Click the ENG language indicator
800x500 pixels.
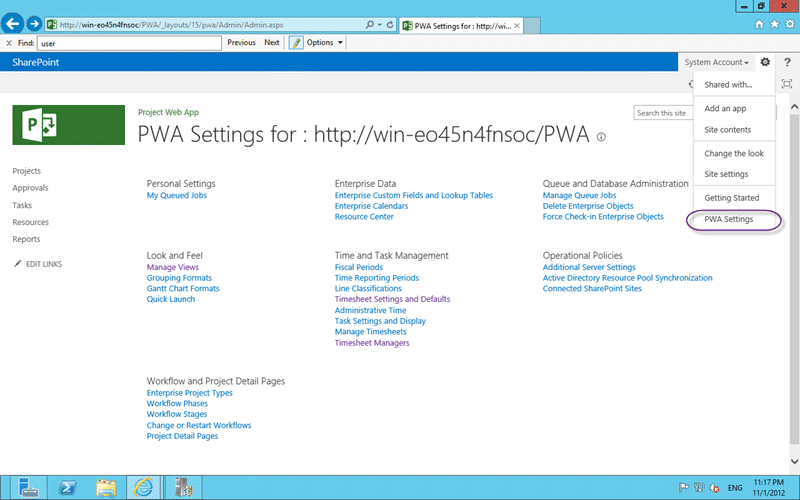(x=735, y=488)
